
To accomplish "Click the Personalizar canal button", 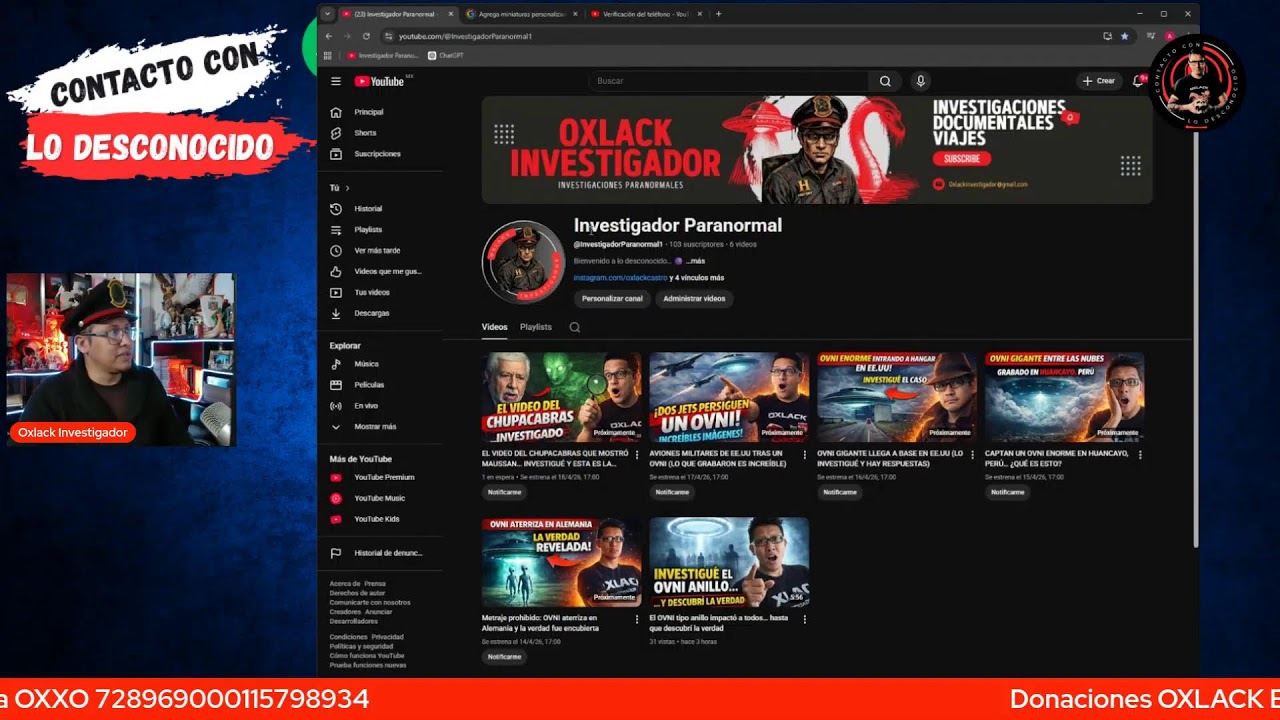I will (x=612, y=298).
